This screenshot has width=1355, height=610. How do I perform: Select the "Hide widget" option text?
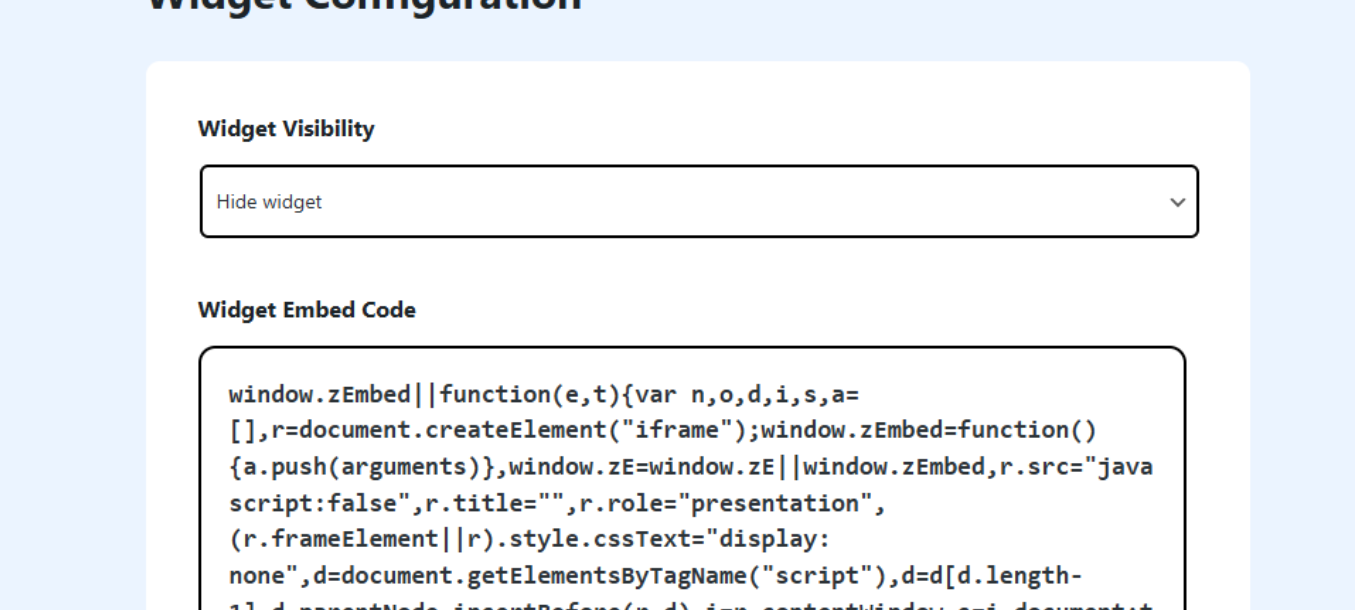[269, 202]
